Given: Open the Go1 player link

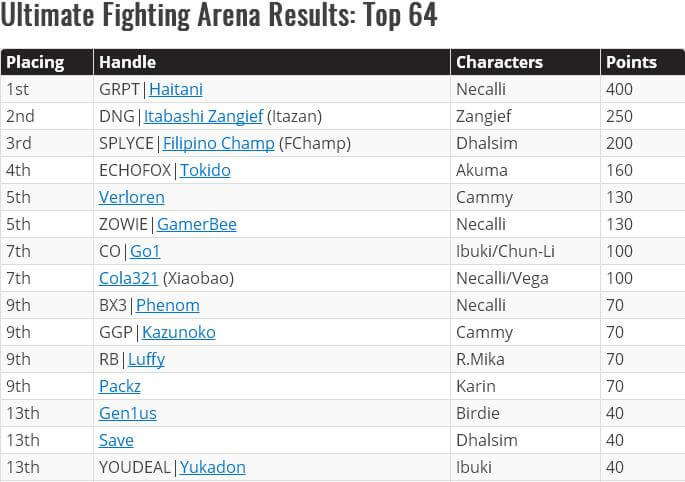Looking at the screenshot, I should (145, 251).
